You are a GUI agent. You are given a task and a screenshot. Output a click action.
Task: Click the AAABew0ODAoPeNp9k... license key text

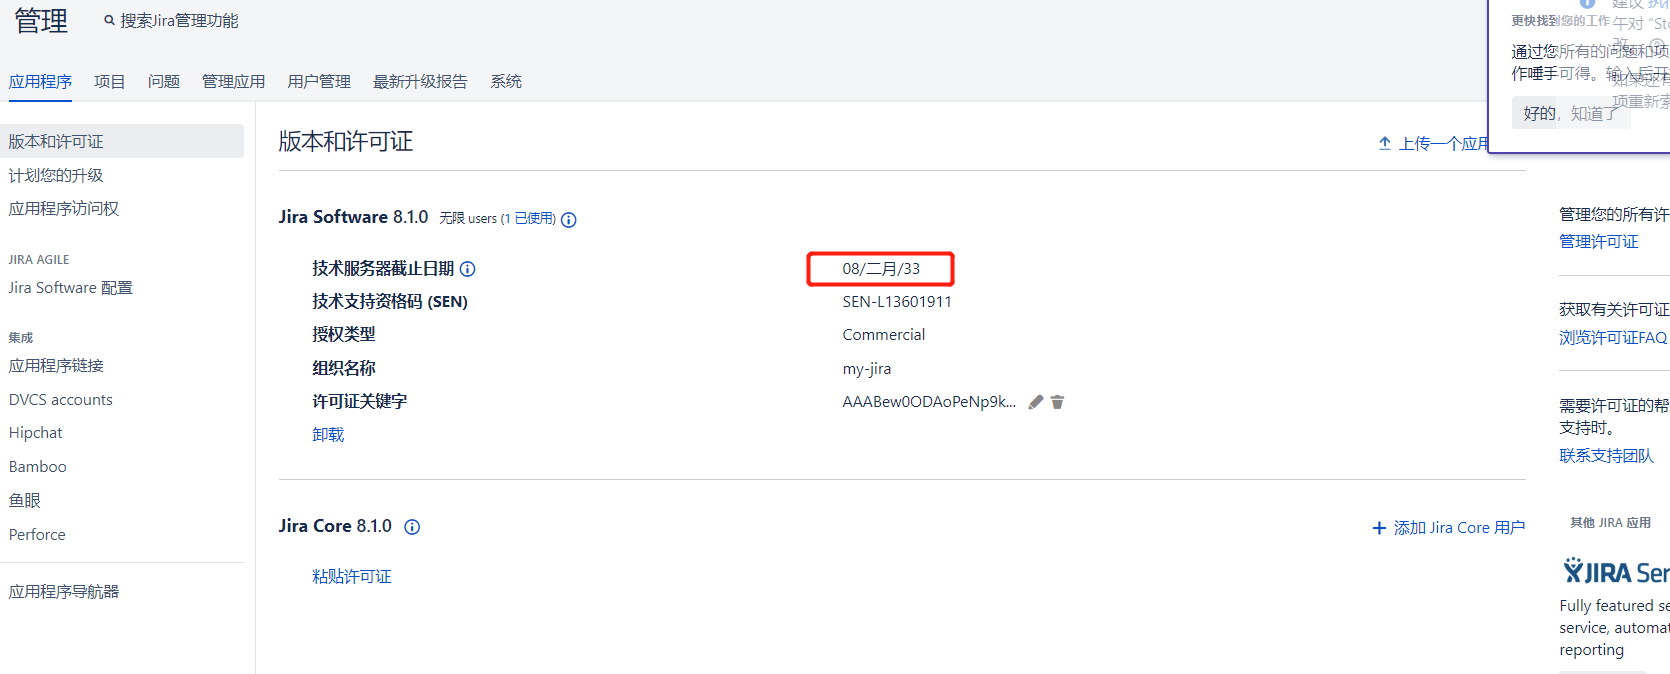click(x=929, y=402)
